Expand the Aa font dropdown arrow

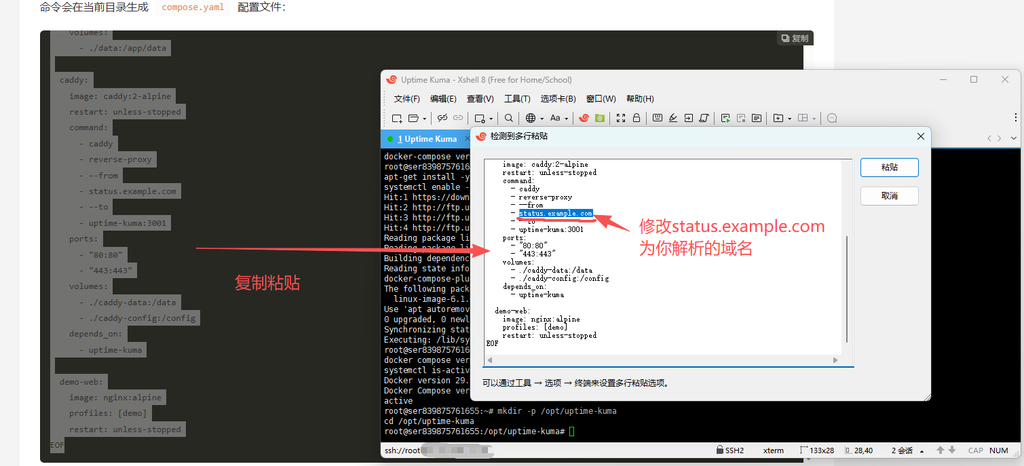click(x=566, y=119)
